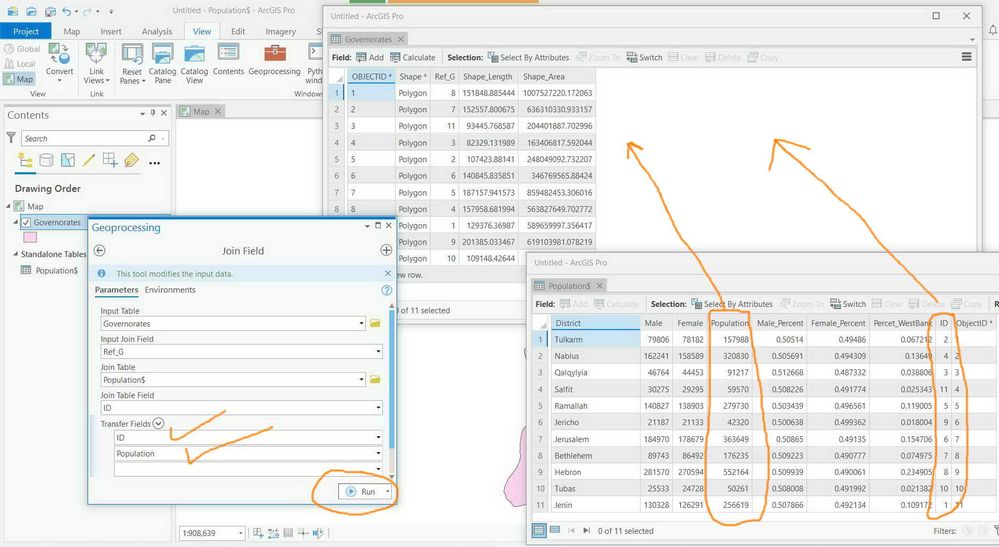Open the Project tab
Screen dimensions: 999x547
(25, 31)
